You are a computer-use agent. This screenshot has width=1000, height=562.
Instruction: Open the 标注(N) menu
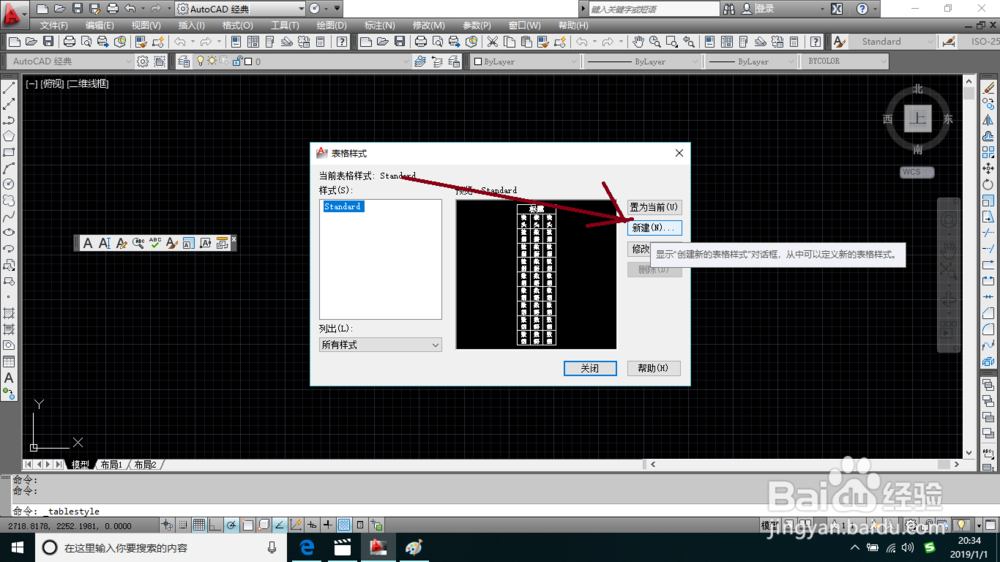[x=379, y=26]
